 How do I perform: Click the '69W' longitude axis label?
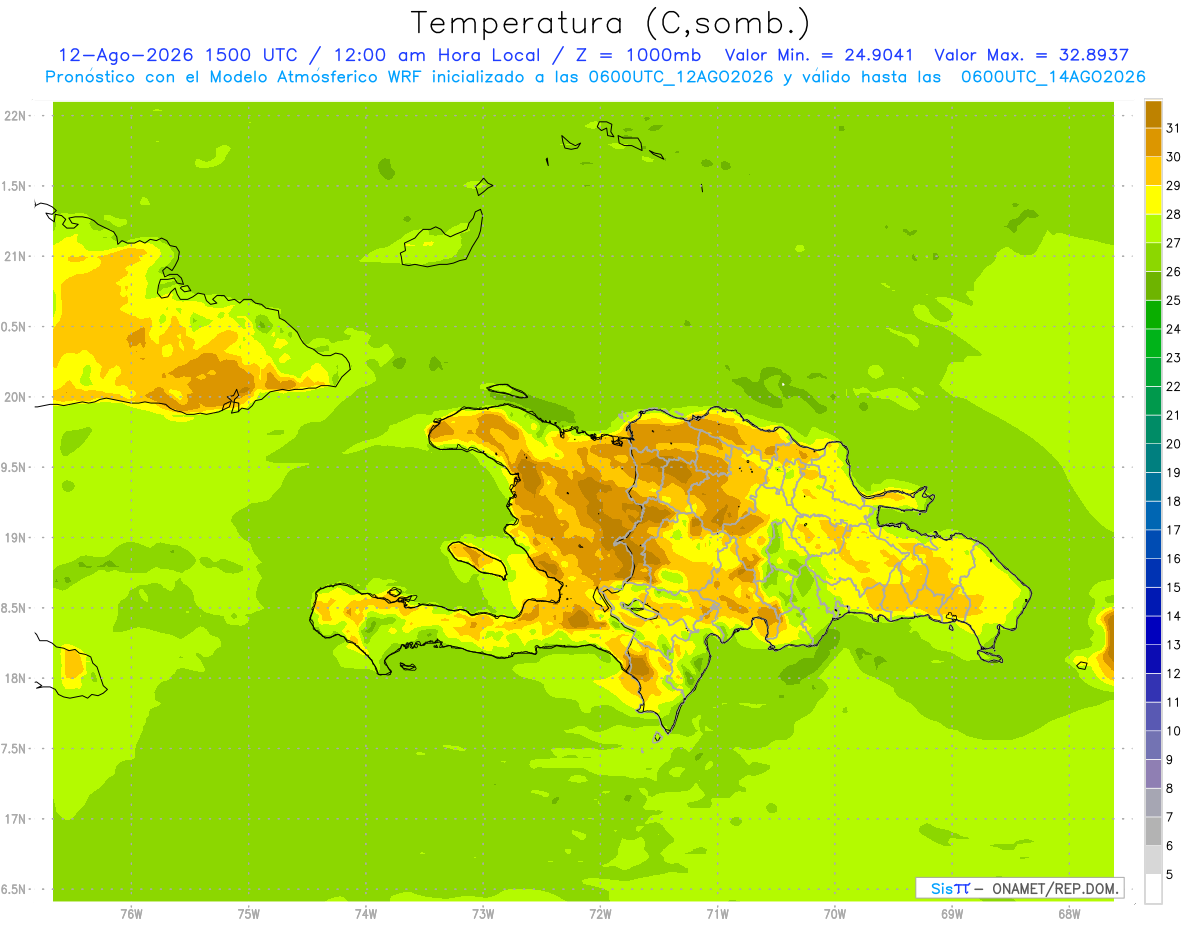952,914
